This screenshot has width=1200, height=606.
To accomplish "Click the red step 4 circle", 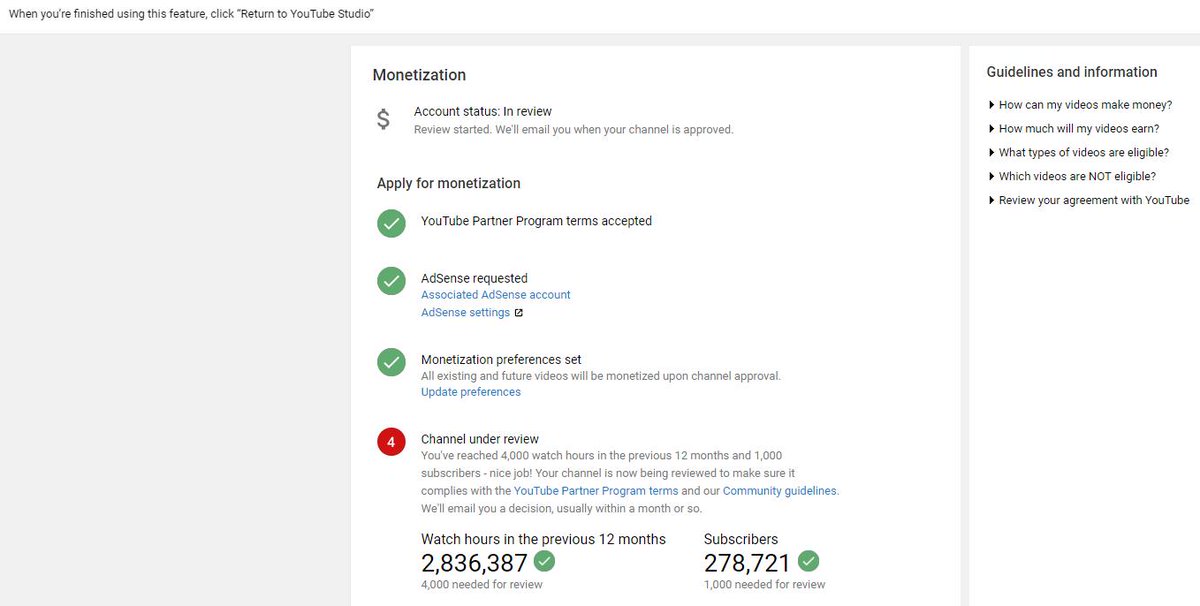I will click(x=391, y=441).
